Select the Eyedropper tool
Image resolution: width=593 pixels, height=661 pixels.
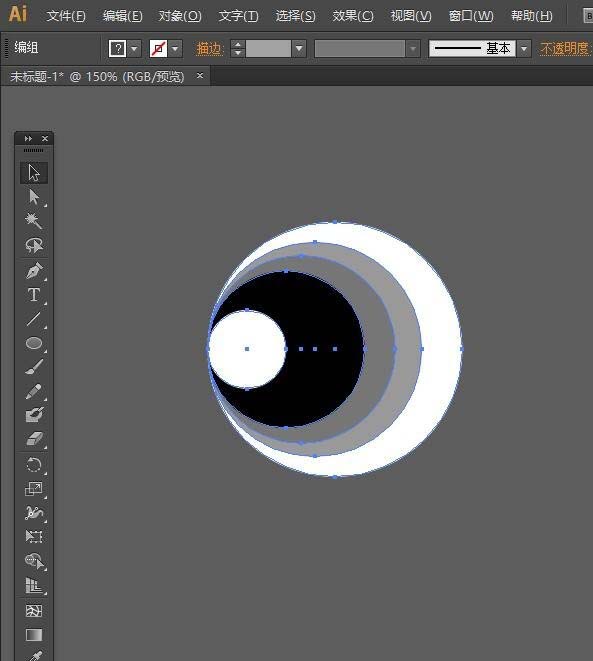tap(34, 656)
